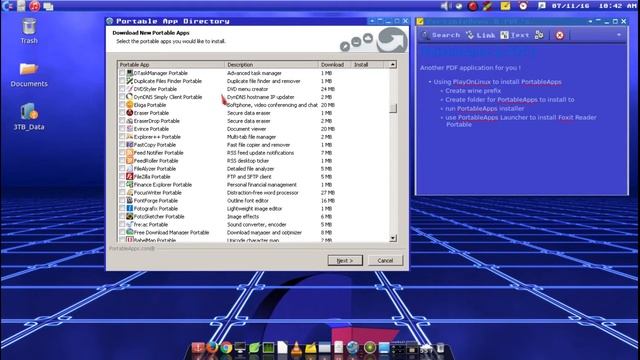The width and height of the screenshot is (640, 360).
Task: Check the Evince Portable checkbox
Action: click(x=122, y=129)
